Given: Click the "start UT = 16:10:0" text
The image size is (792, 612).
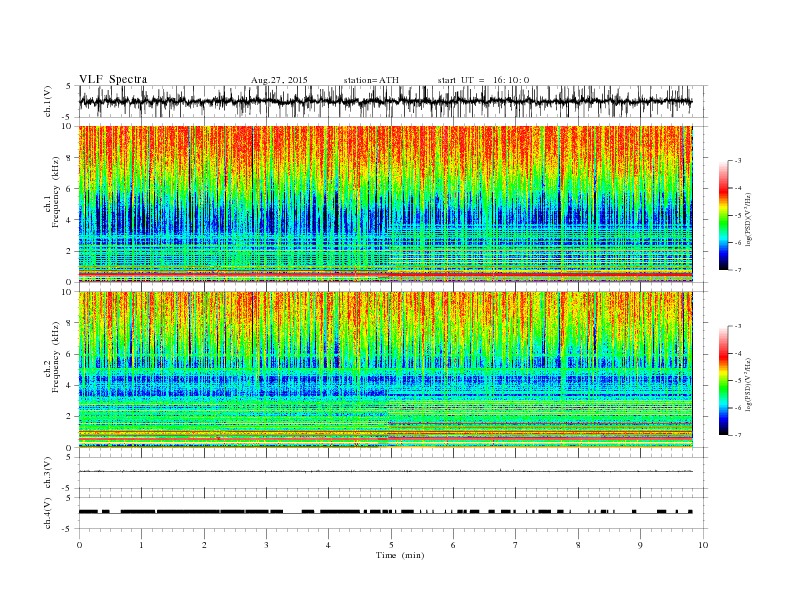Looking at the screenshot, I should [x=483, y=80].
